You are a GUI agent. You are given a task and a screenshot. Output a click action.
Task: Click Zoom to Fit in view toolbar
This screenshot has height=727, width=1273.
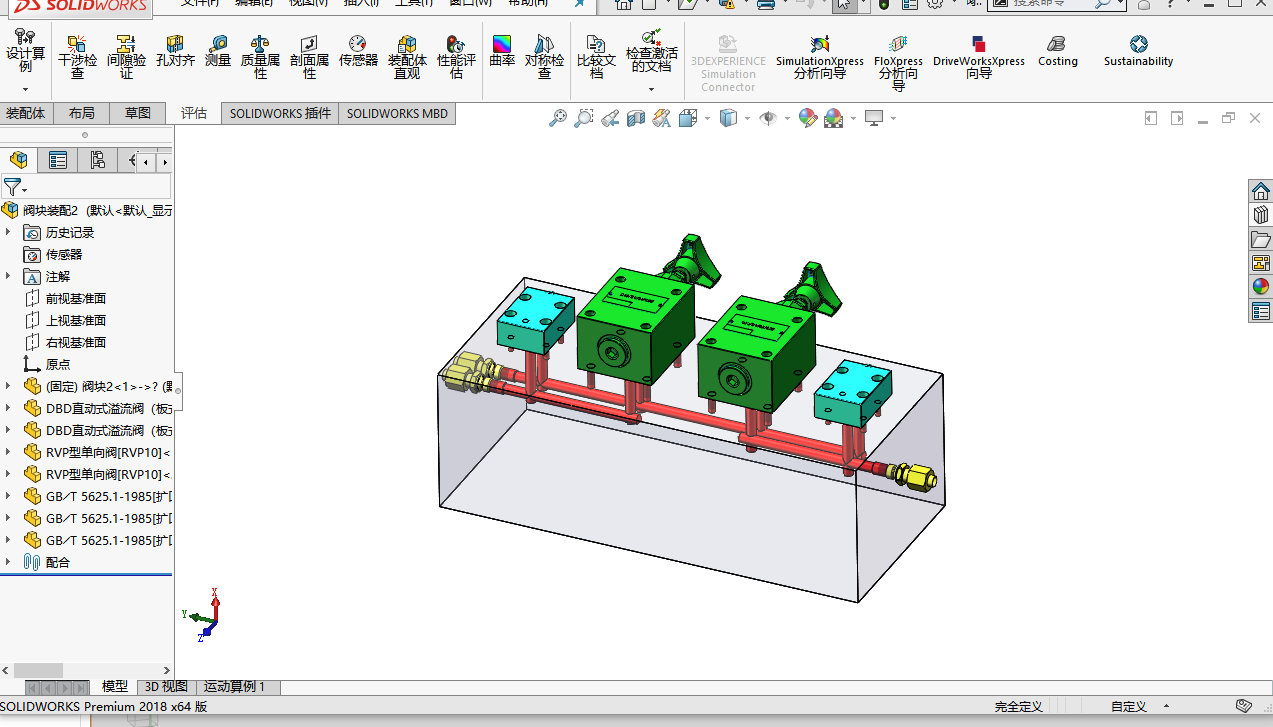click(558, 118)
